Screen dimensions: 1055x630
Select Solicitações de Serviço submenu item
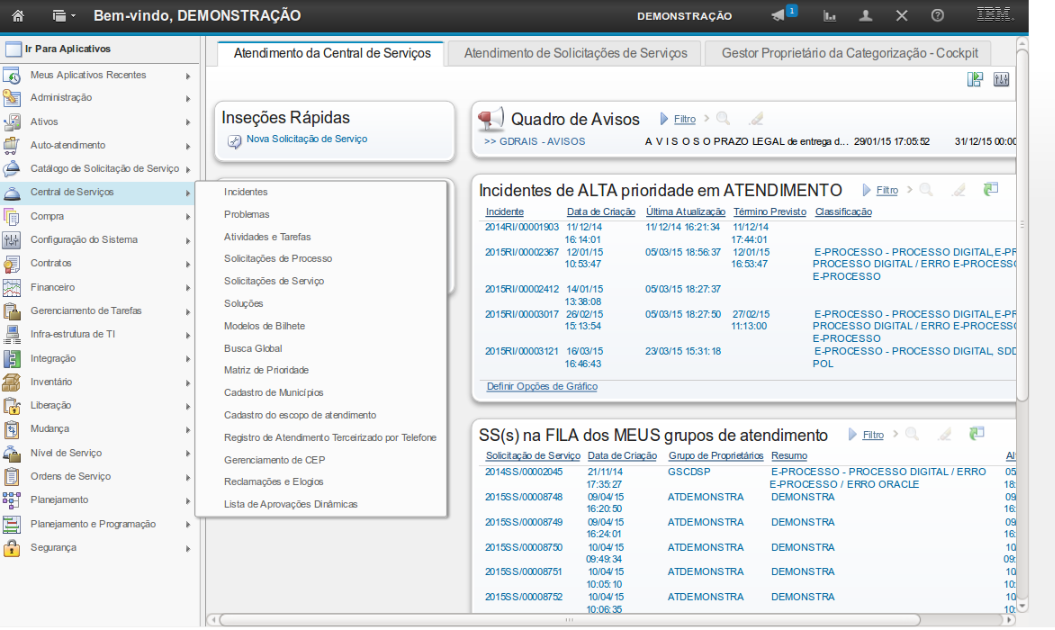pos(274,281)
